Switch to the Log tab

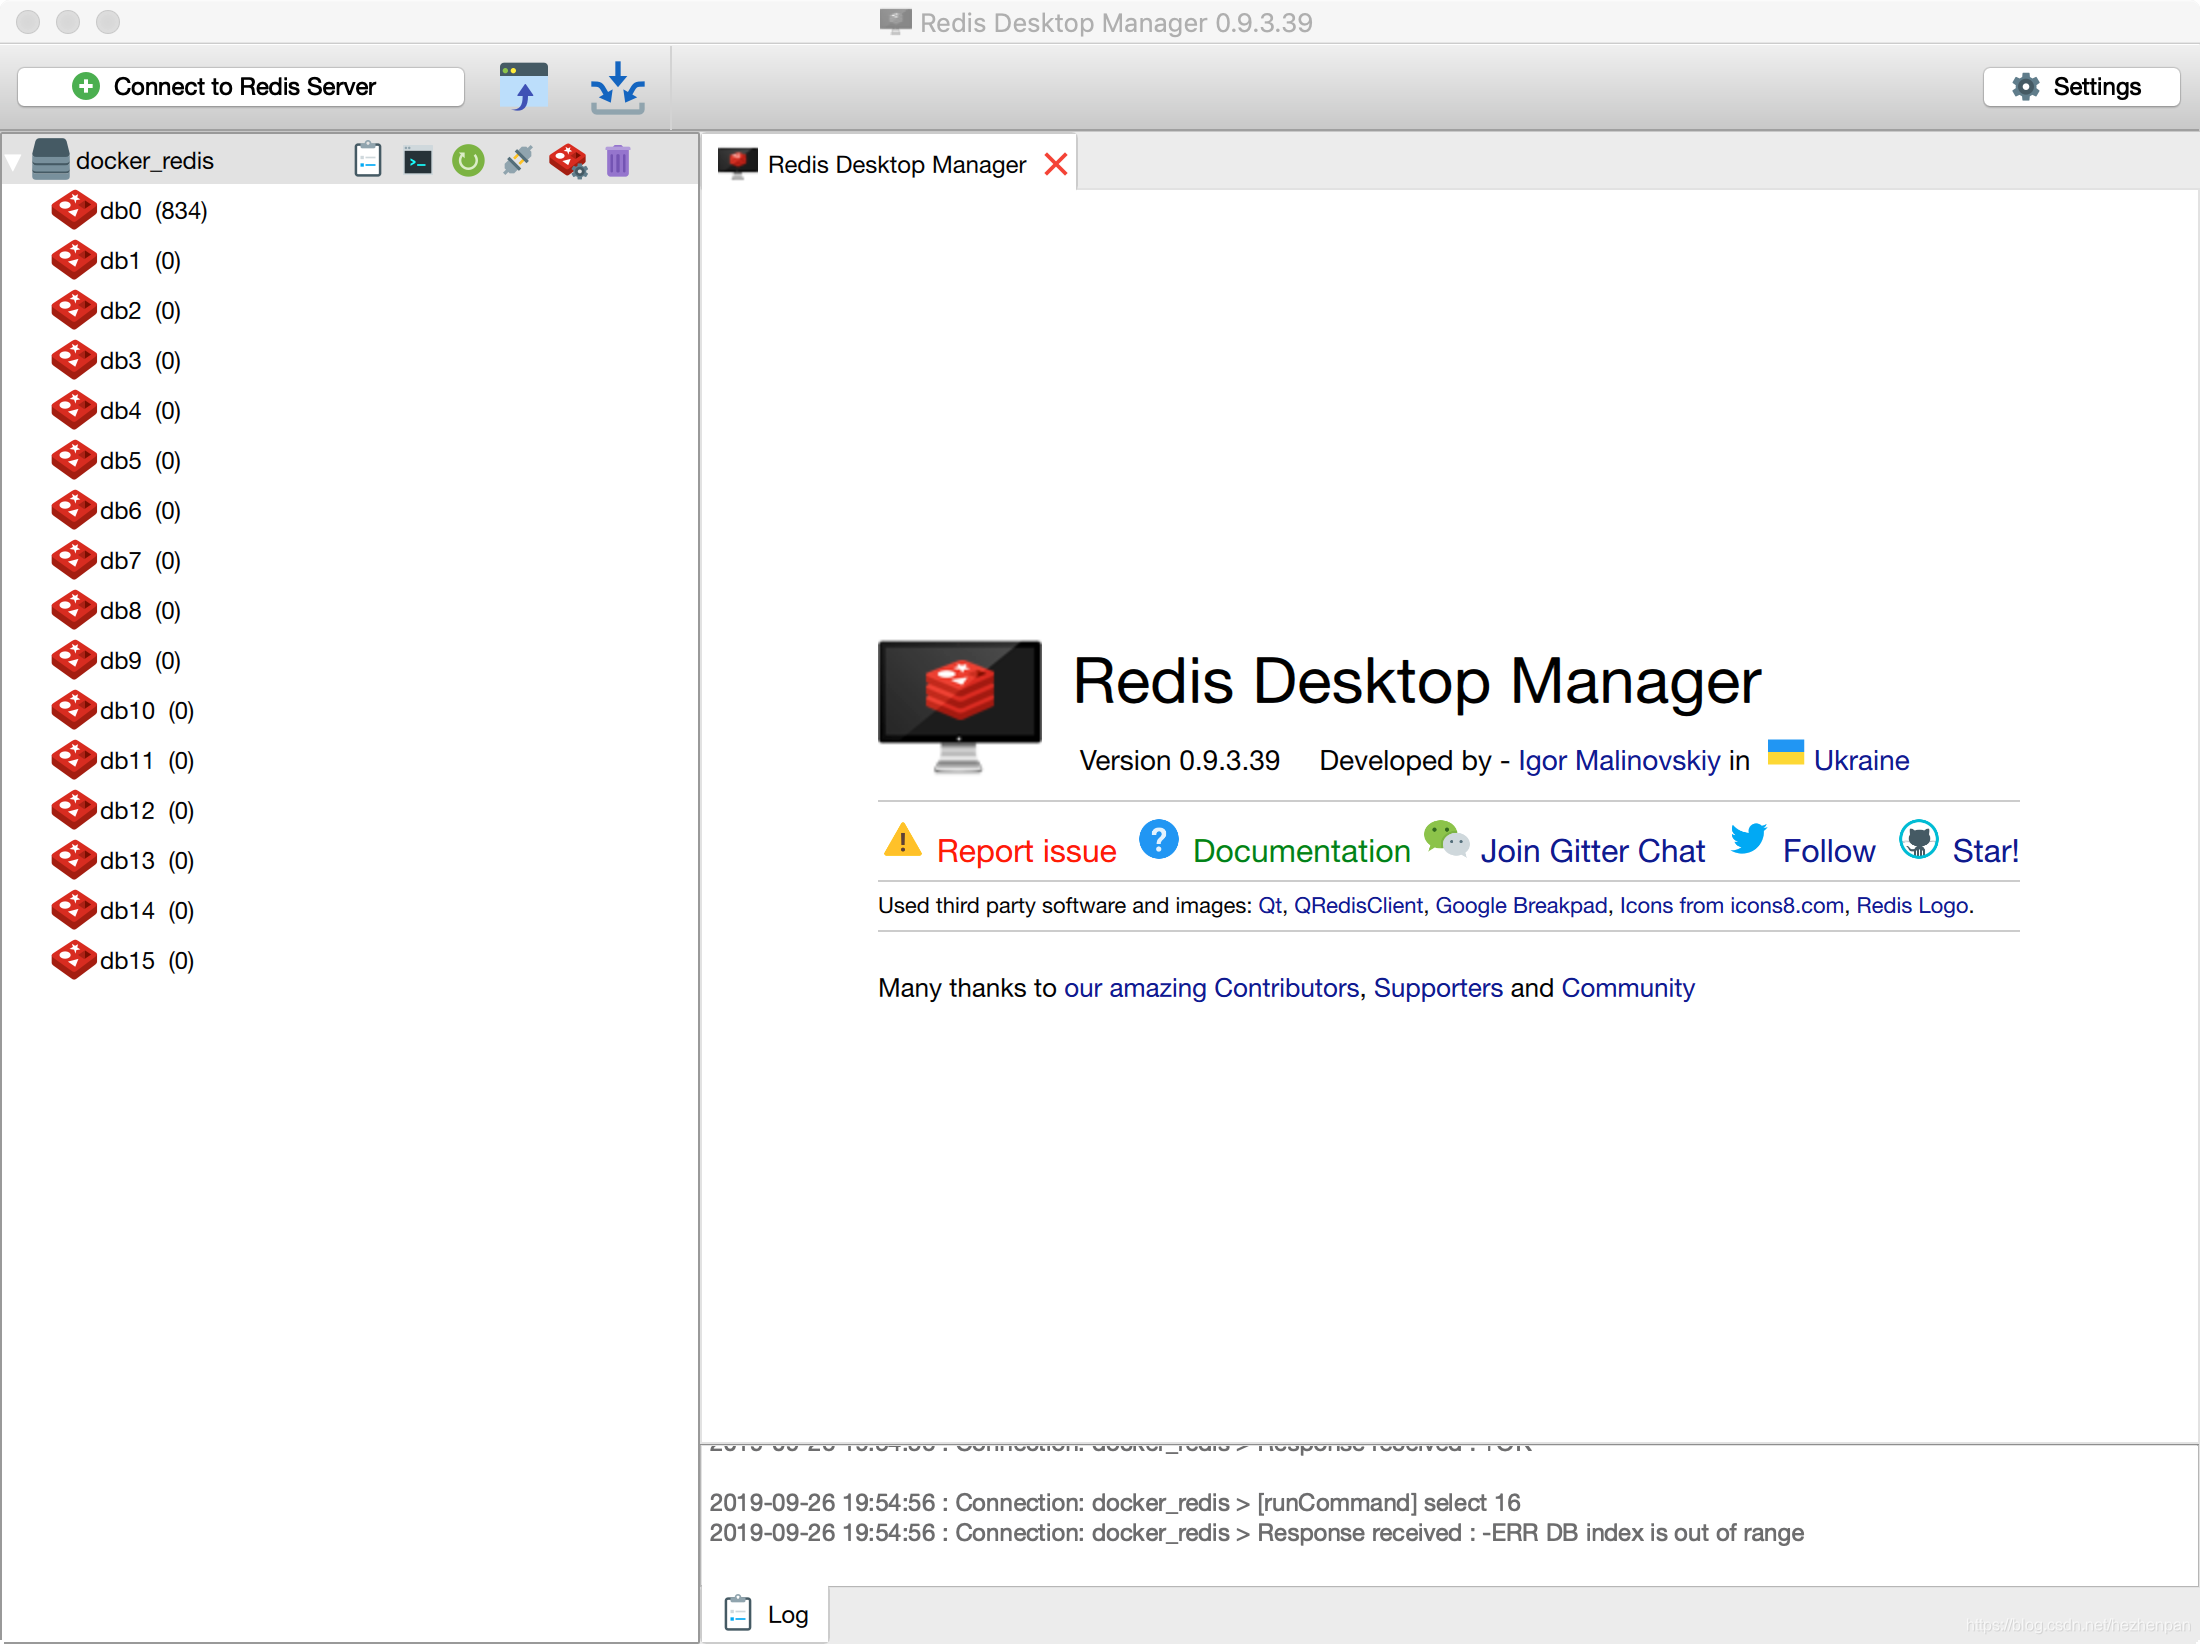789,1613
